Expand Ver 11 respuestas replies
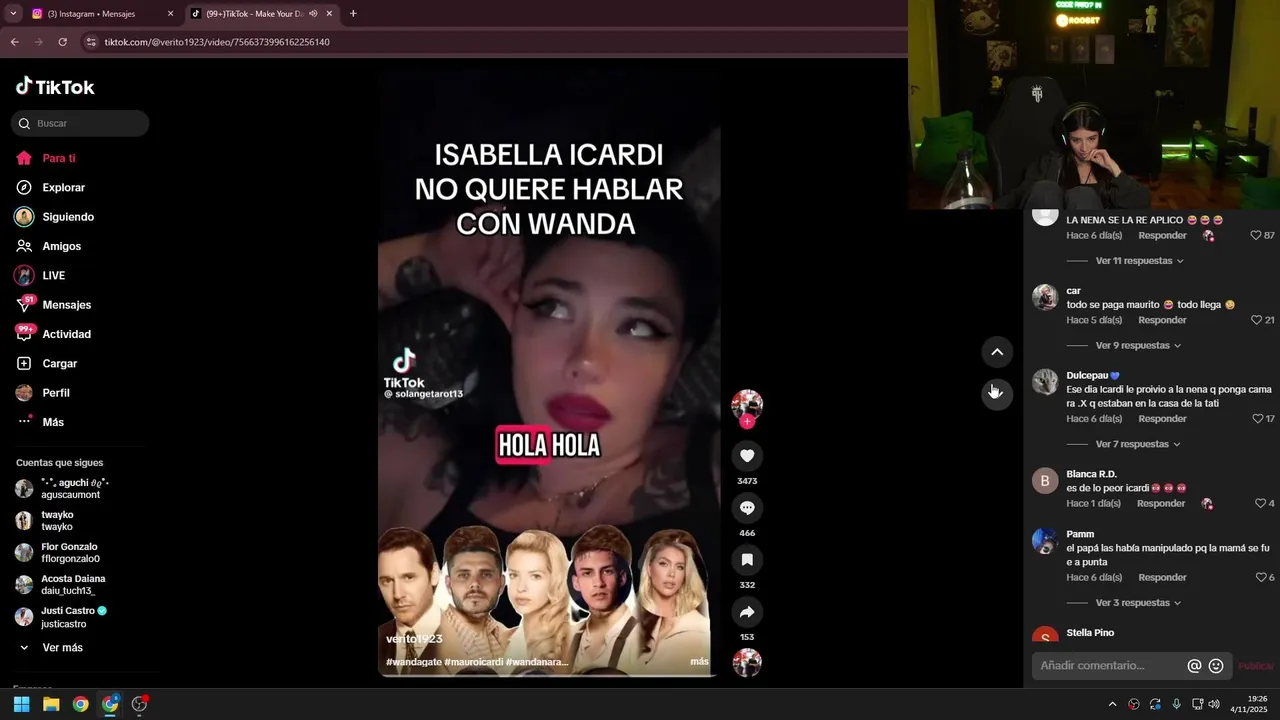 click(x=1139, y=261)
